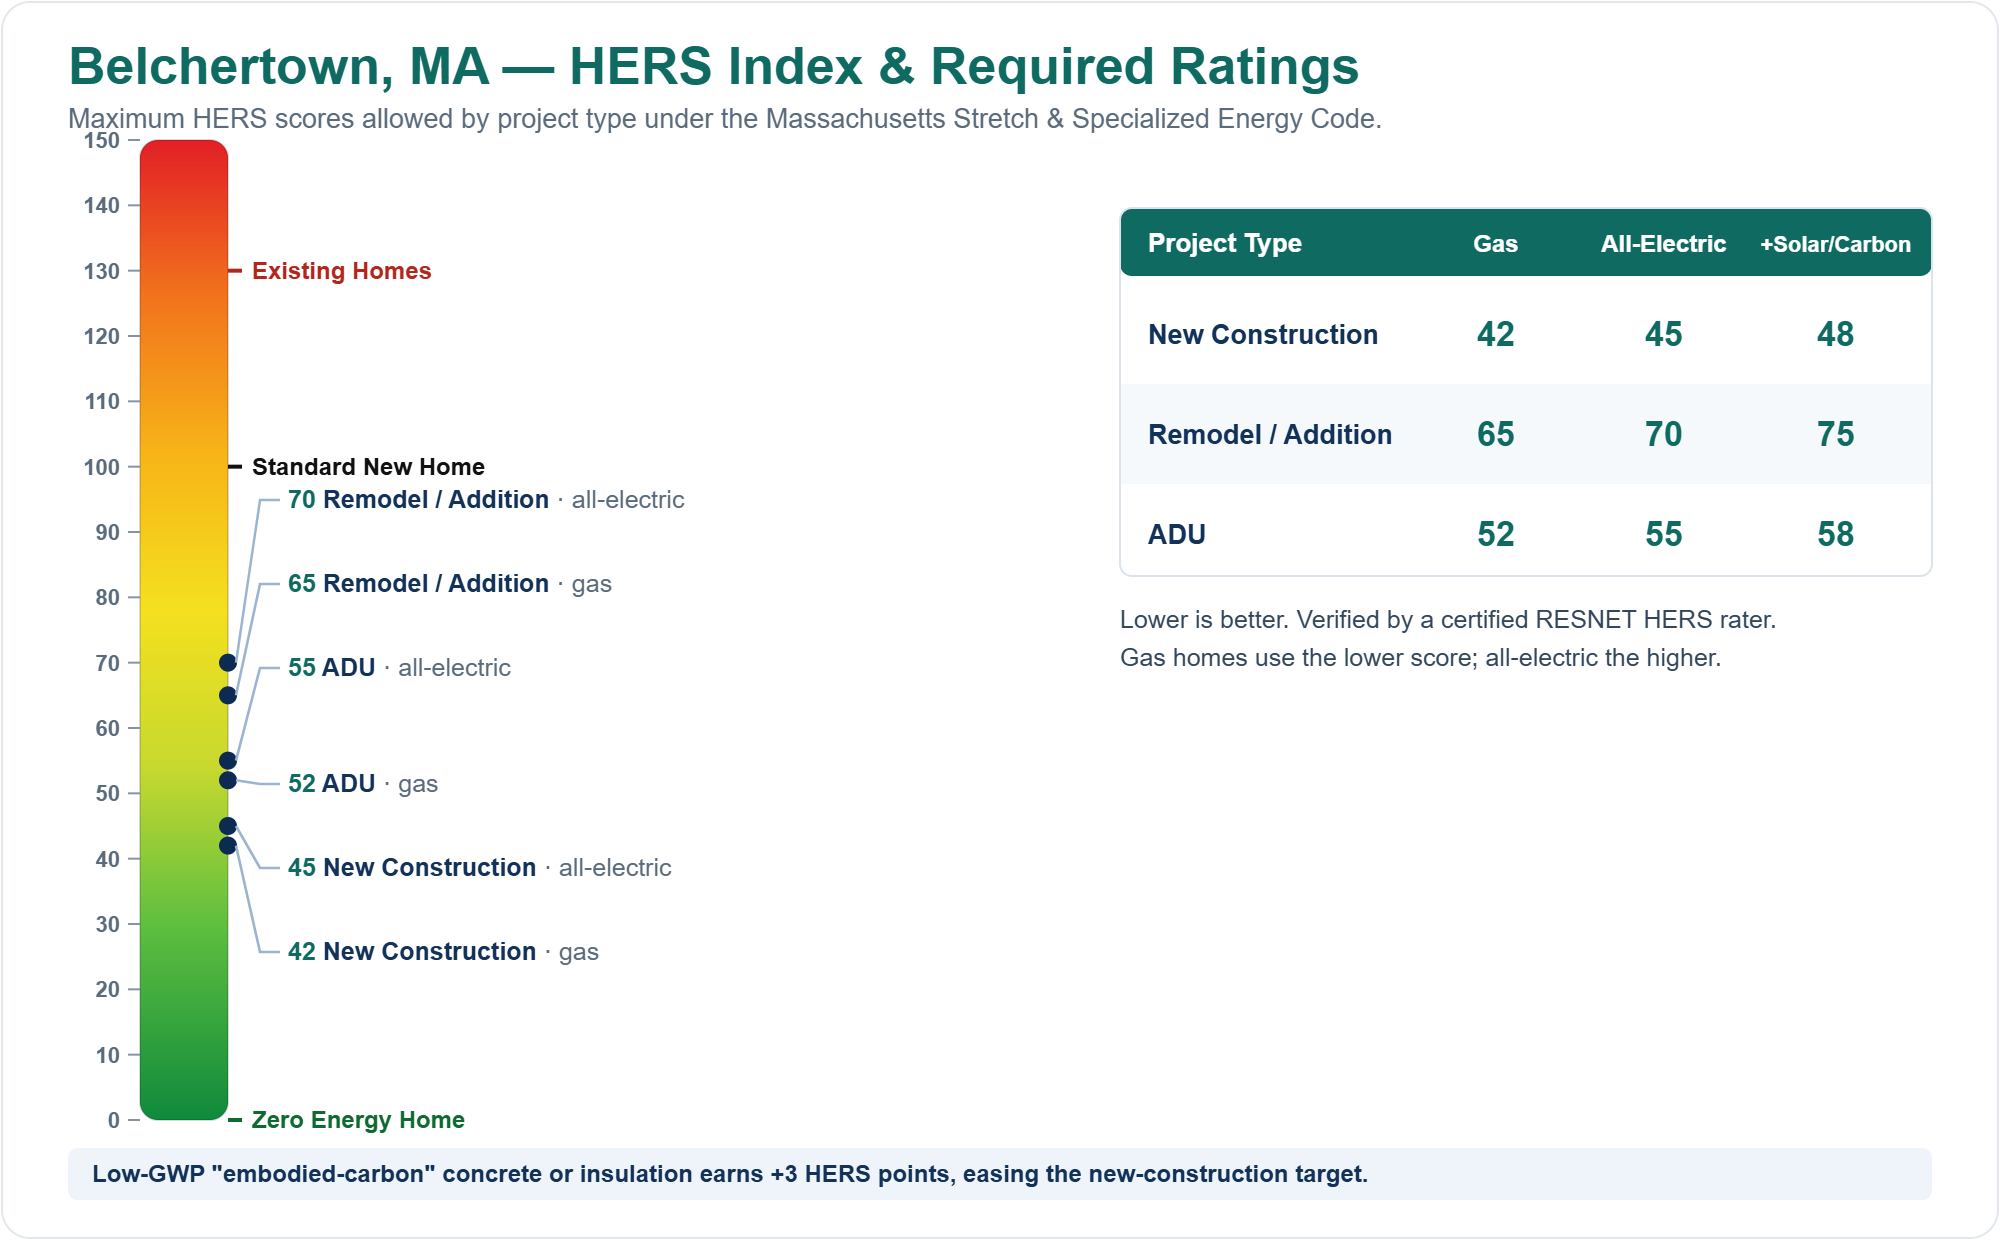Viewport: 2000px width, 1240px height.
Task: Click the 30 axis tick label
Action: pyautogui.click(x=108, y=924)
